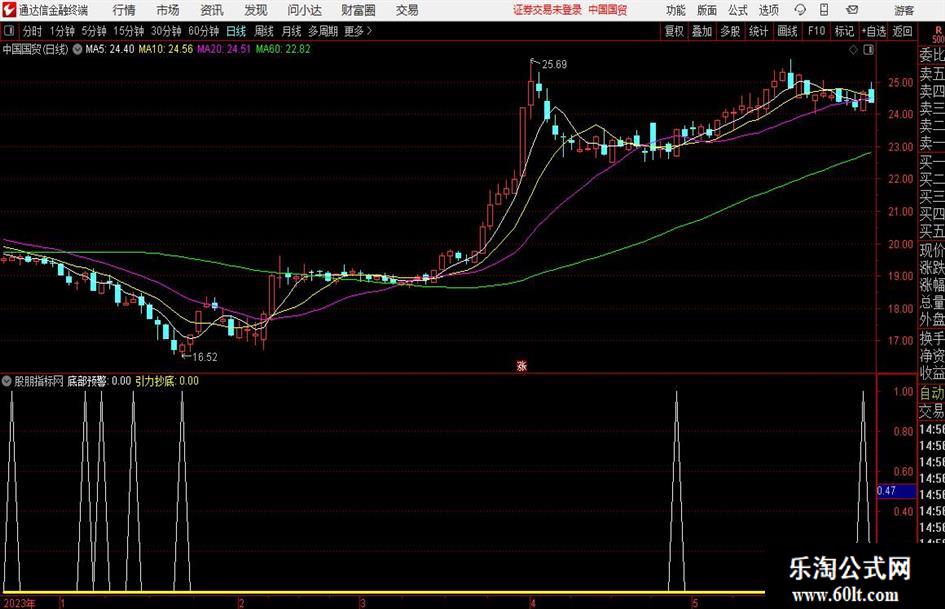Click the 游客 user label

coord(903,10)
